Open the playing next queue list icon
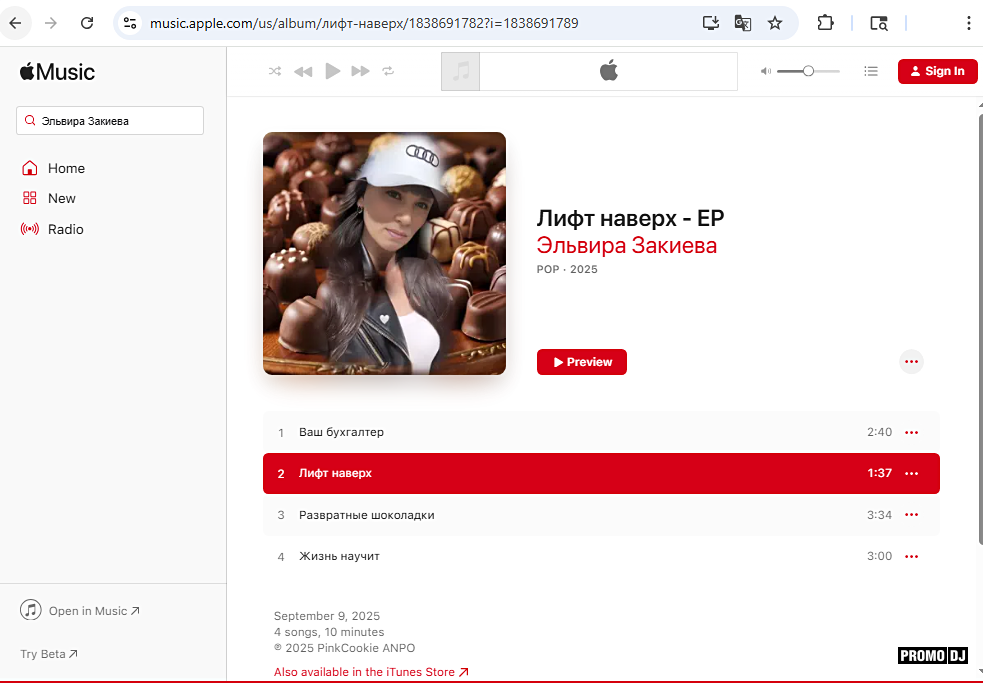The width and height of the screenshot is (983, 683). point(871,71)
